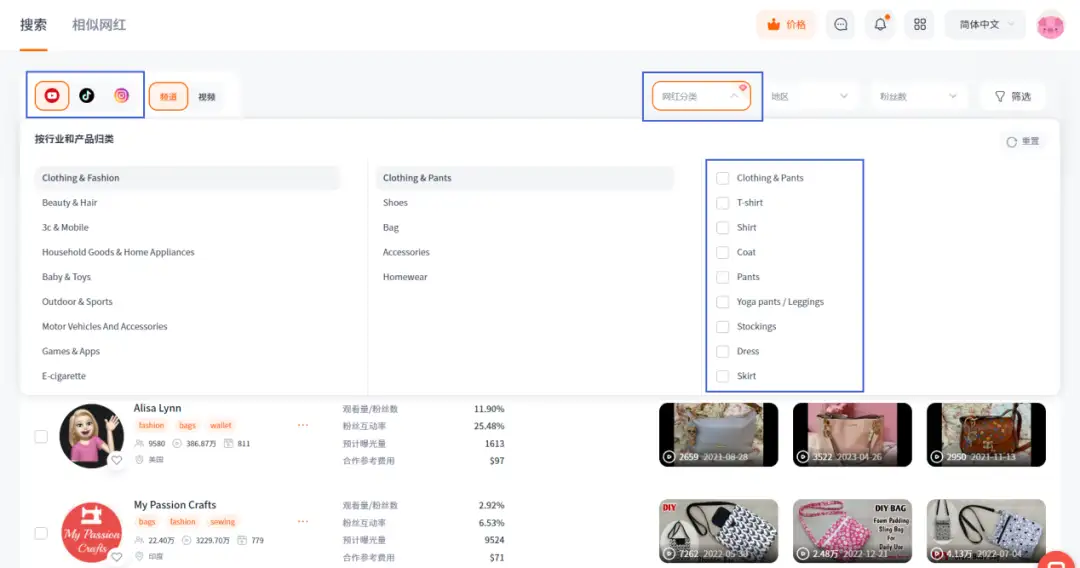Select the YouTube platform icon

click(52, 96)
